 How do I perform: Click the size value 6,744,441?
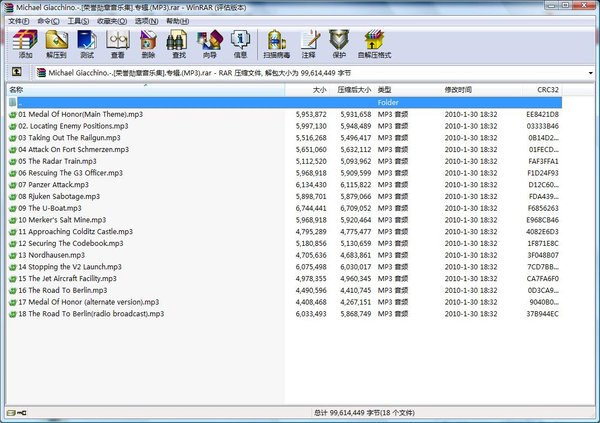311,208
